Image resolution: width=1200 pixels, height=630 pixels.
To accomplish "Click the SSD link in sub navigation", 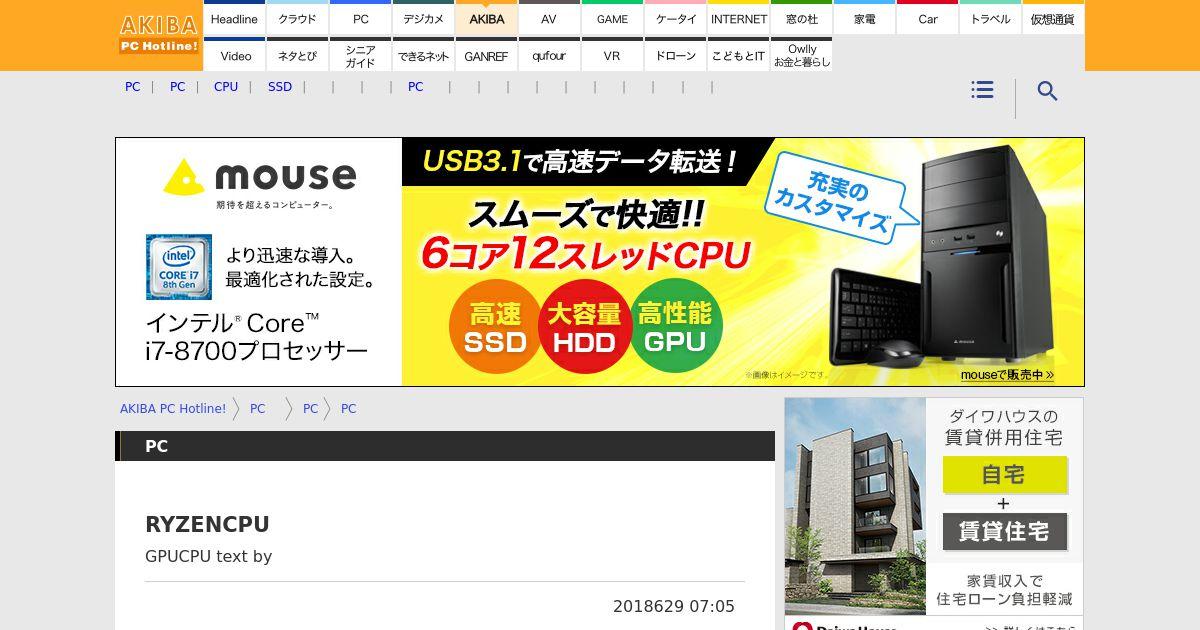I will coord(280,87).
